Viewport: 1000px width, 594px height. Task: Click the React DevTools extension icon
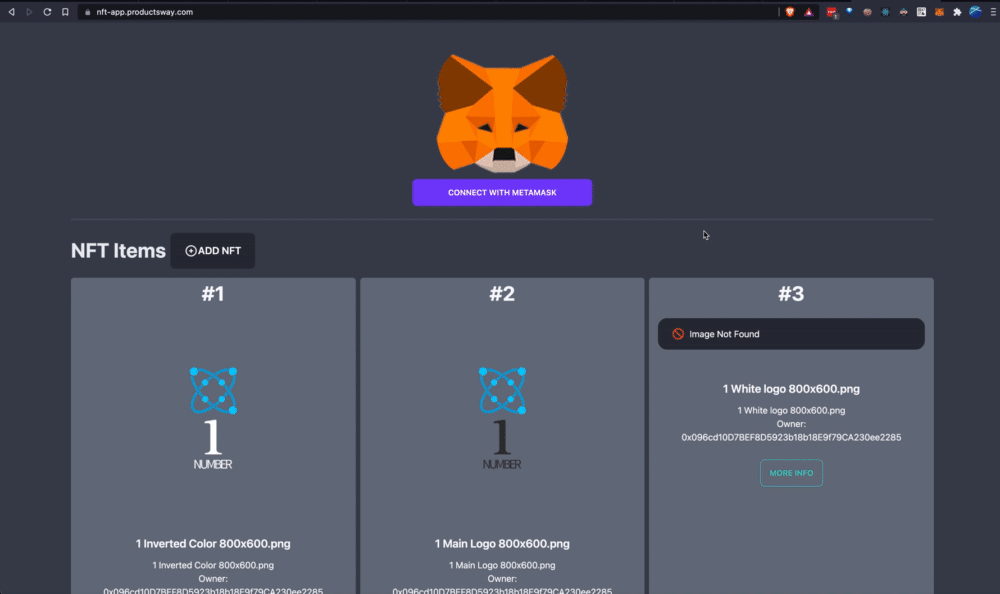(x=885, y=12)
